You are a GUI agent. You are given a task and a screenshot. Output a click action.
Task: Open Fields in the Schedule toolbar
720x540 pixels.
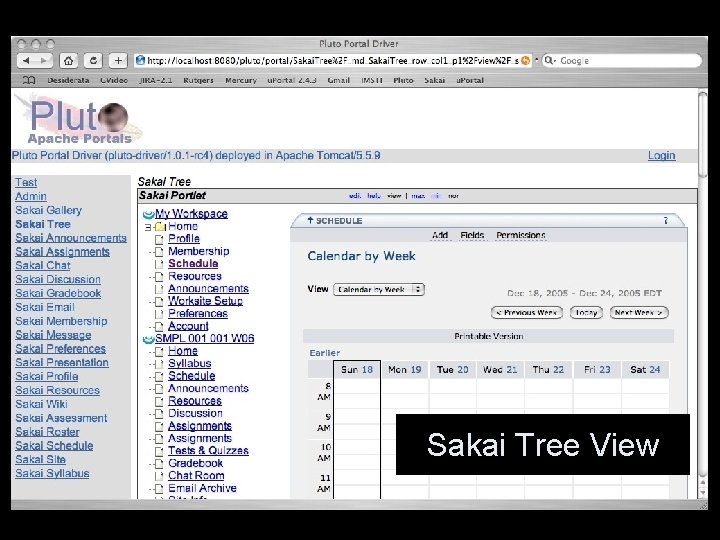(472, 235)
